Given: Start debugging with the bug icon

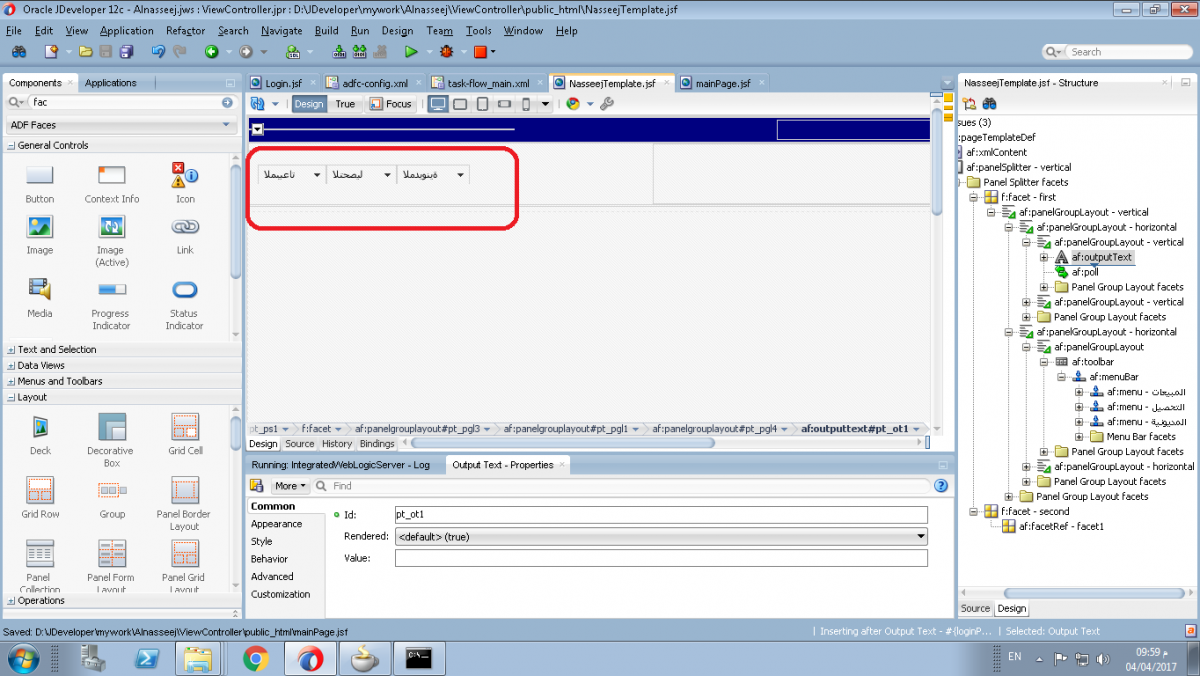Looking at the screenshot, I should pos(446,51).
